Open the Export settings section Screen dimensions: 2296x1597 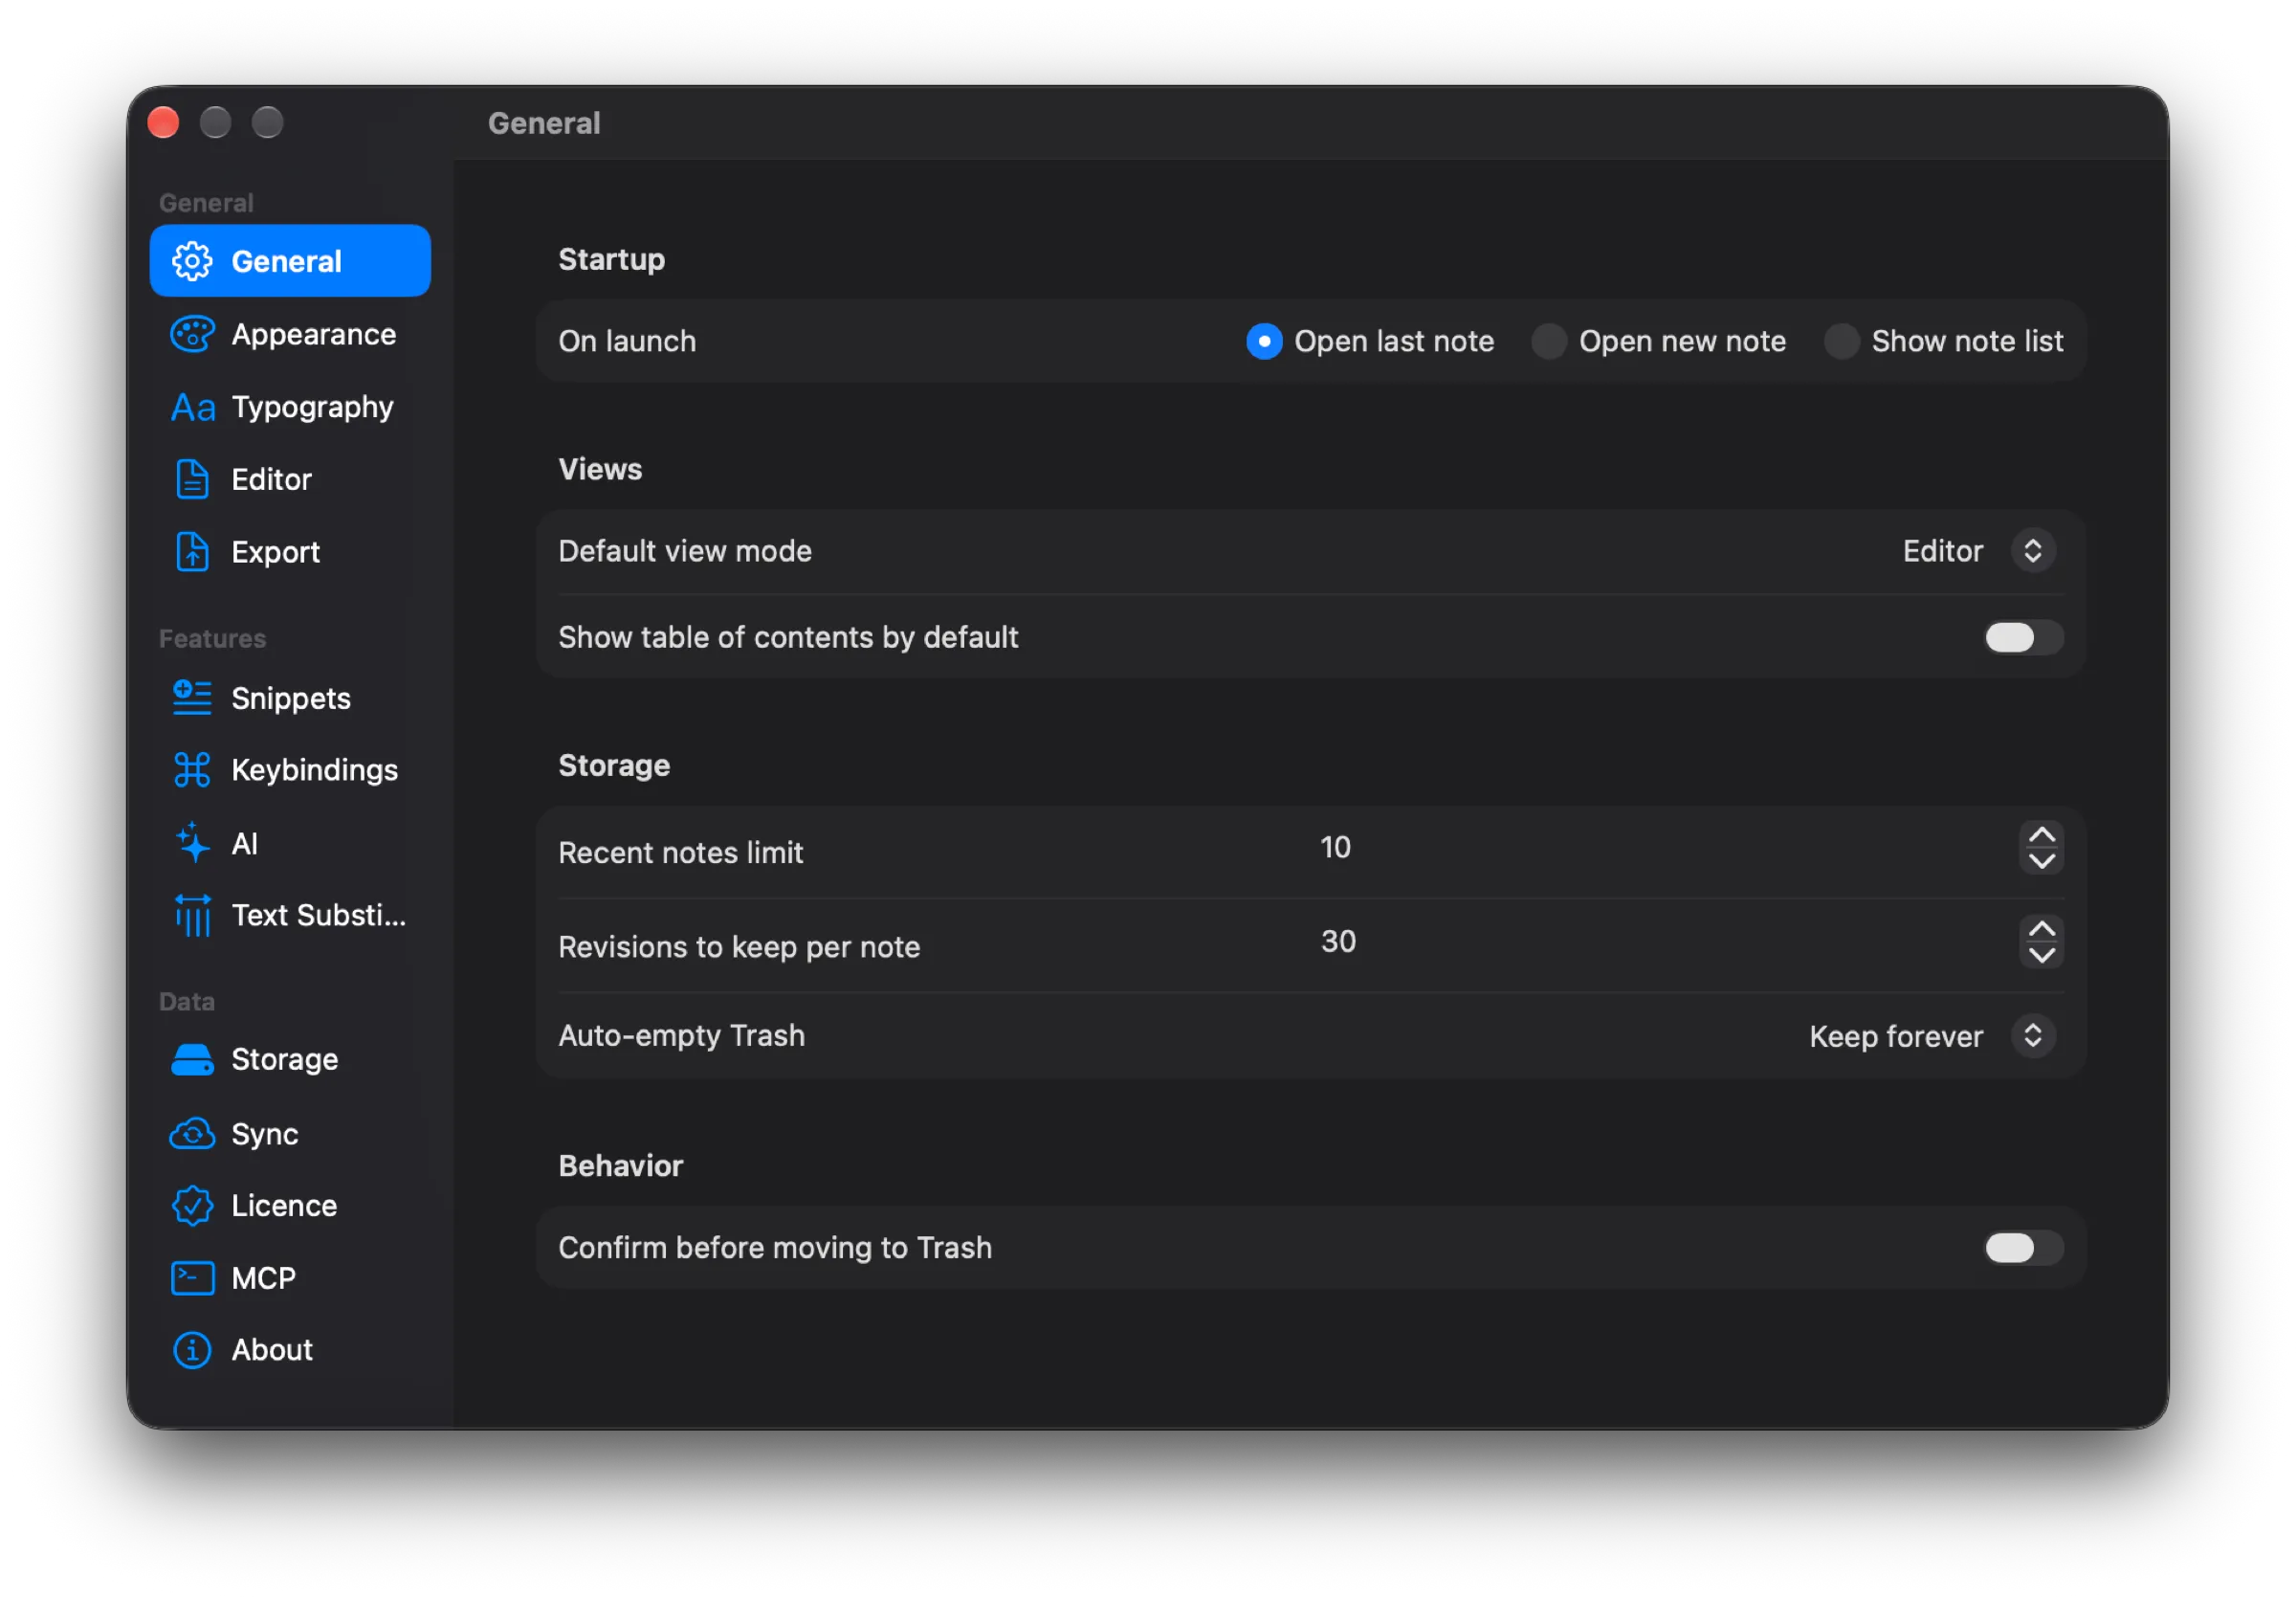pyautogui.click(x=290, y=552)
